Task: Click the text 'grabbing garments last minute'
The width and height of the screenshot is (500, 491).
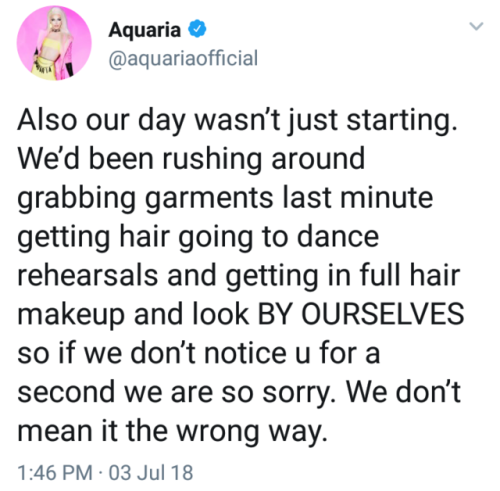Action: click(225, 199)
